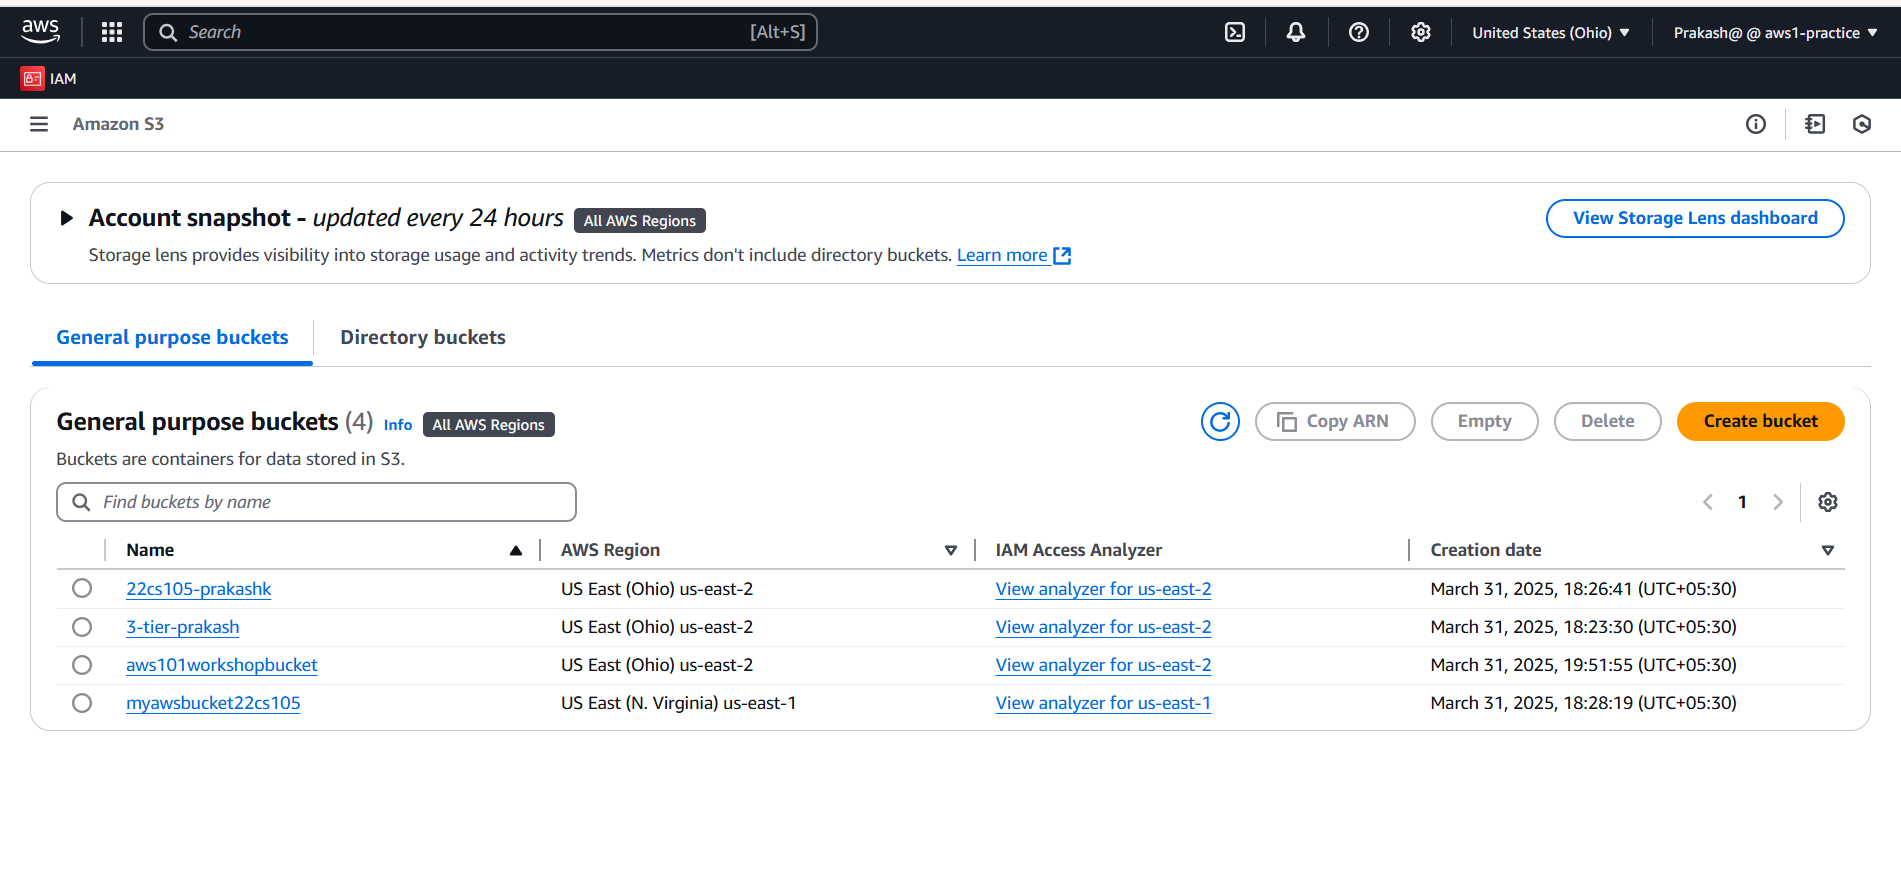Open the 22cs105-prakashk bucket

coord(198,589)
